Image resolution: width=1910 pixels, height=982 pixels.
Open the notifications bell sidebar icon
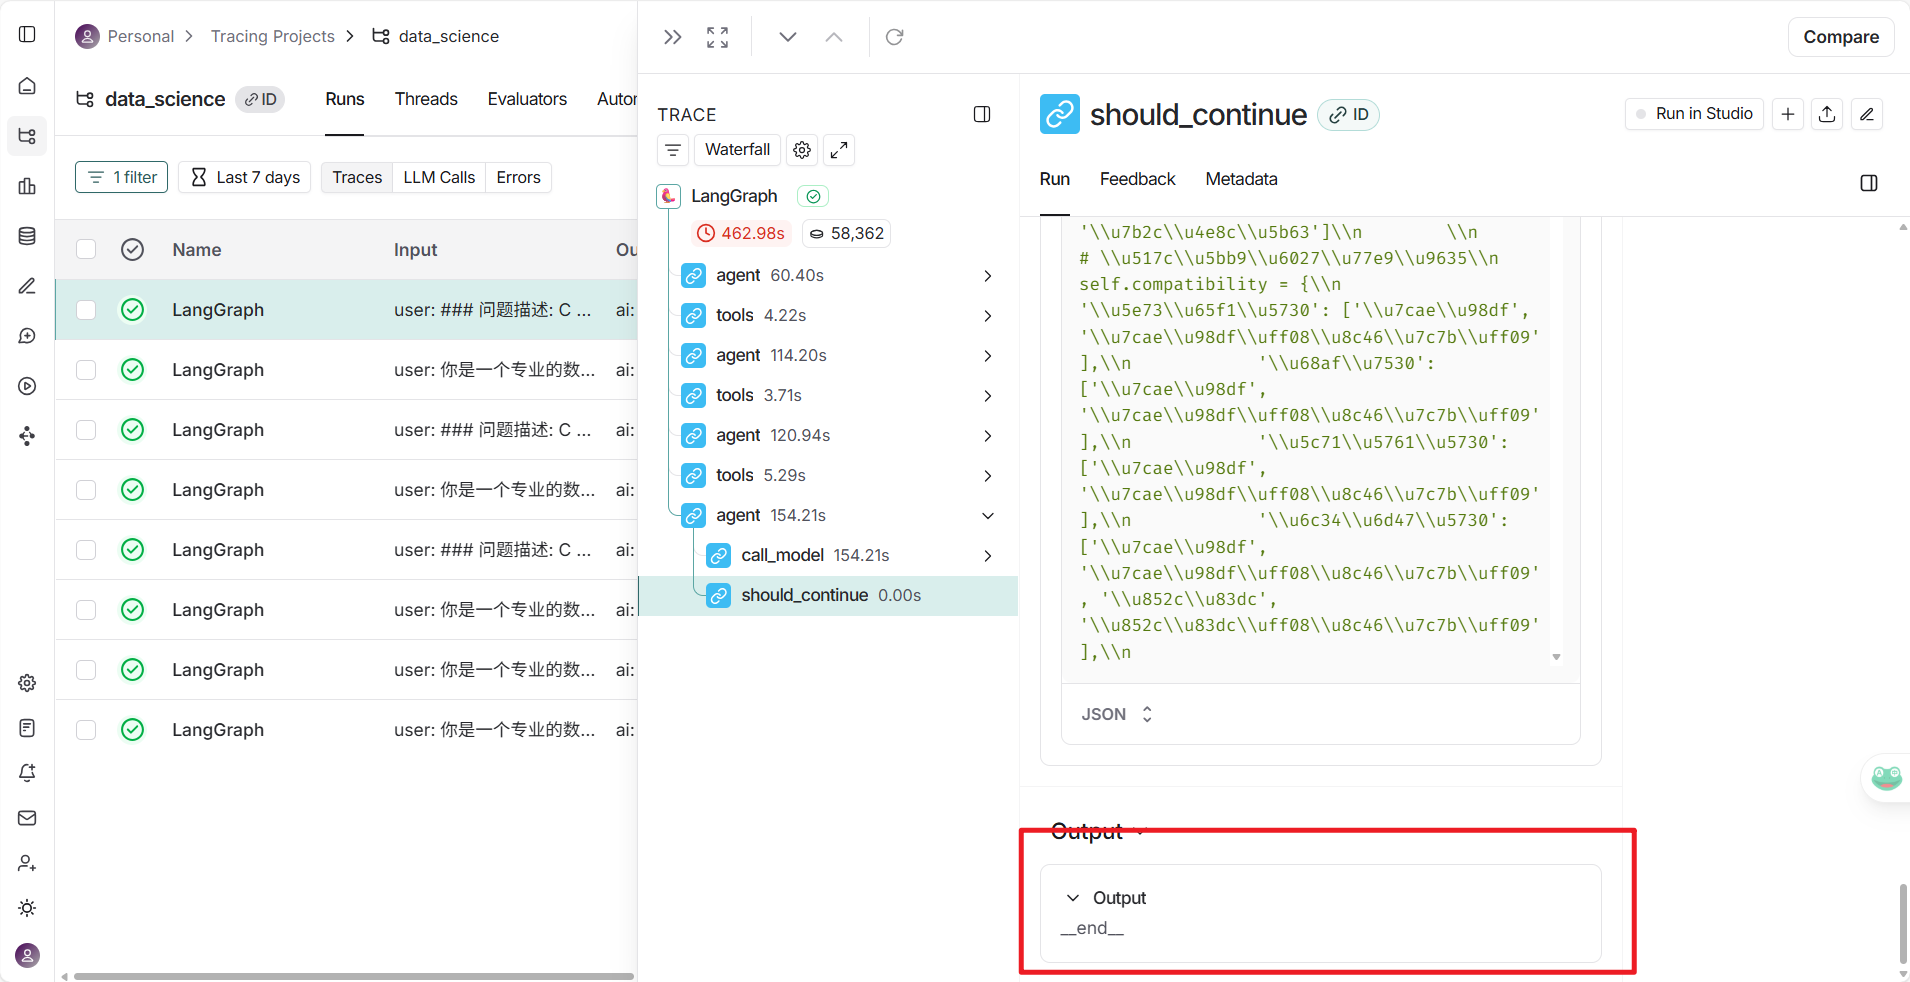[x=27, y=773]
